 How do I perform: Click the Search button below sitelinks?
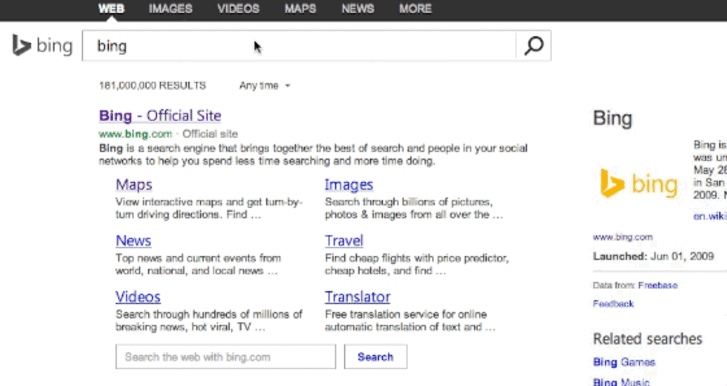tap(376, 357)
